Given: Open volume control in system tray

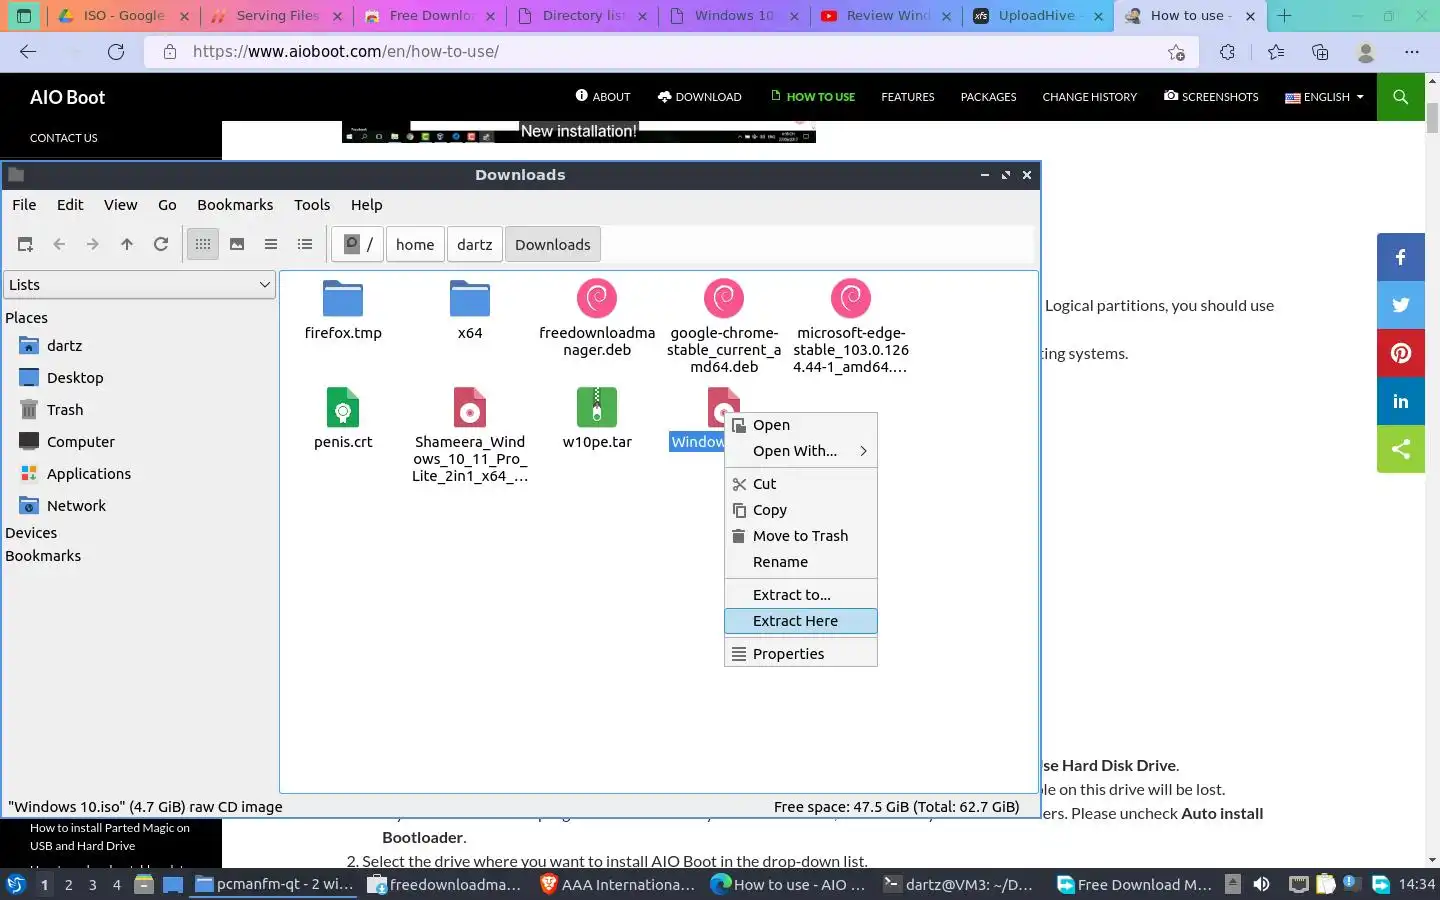Looking at the screenshot, I should click(x=1262, y=884).
